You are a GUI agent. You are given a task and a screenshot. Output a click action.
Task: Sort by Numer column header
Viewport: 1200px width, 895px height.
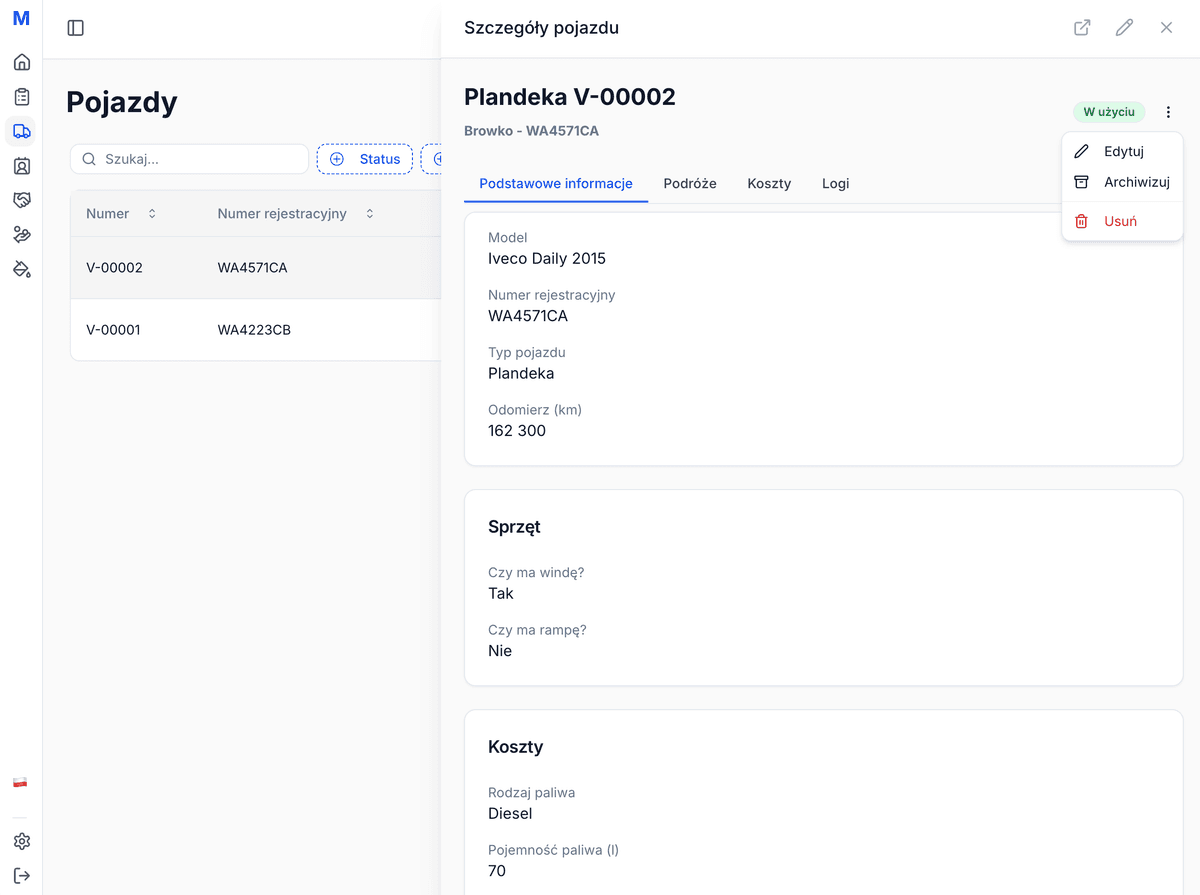[121, 214]
